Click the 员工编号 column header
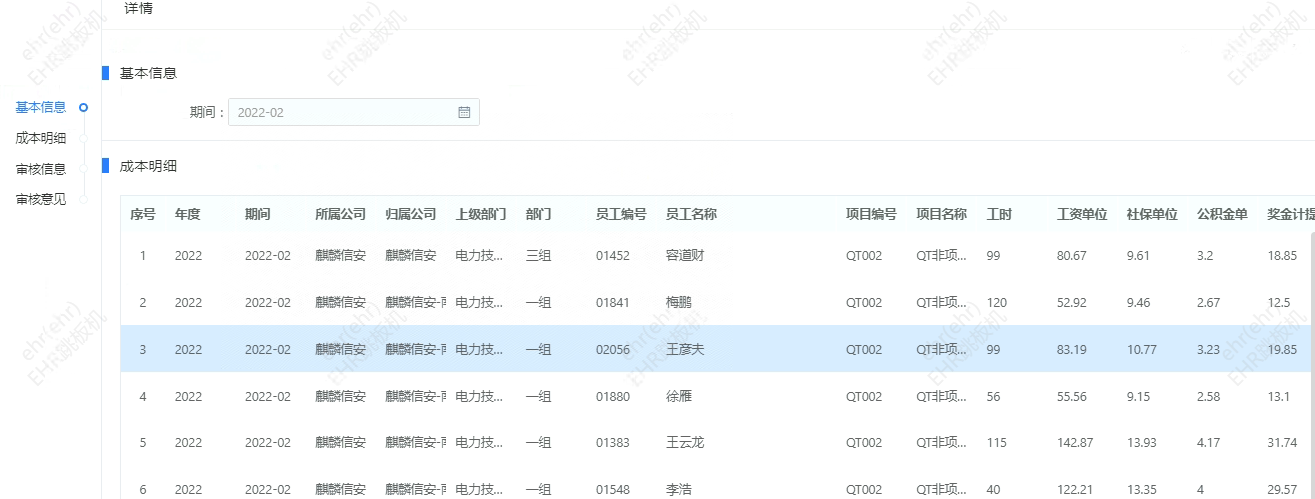The image size is (1315, 499). pyautogui.click(x=621, y=215)
